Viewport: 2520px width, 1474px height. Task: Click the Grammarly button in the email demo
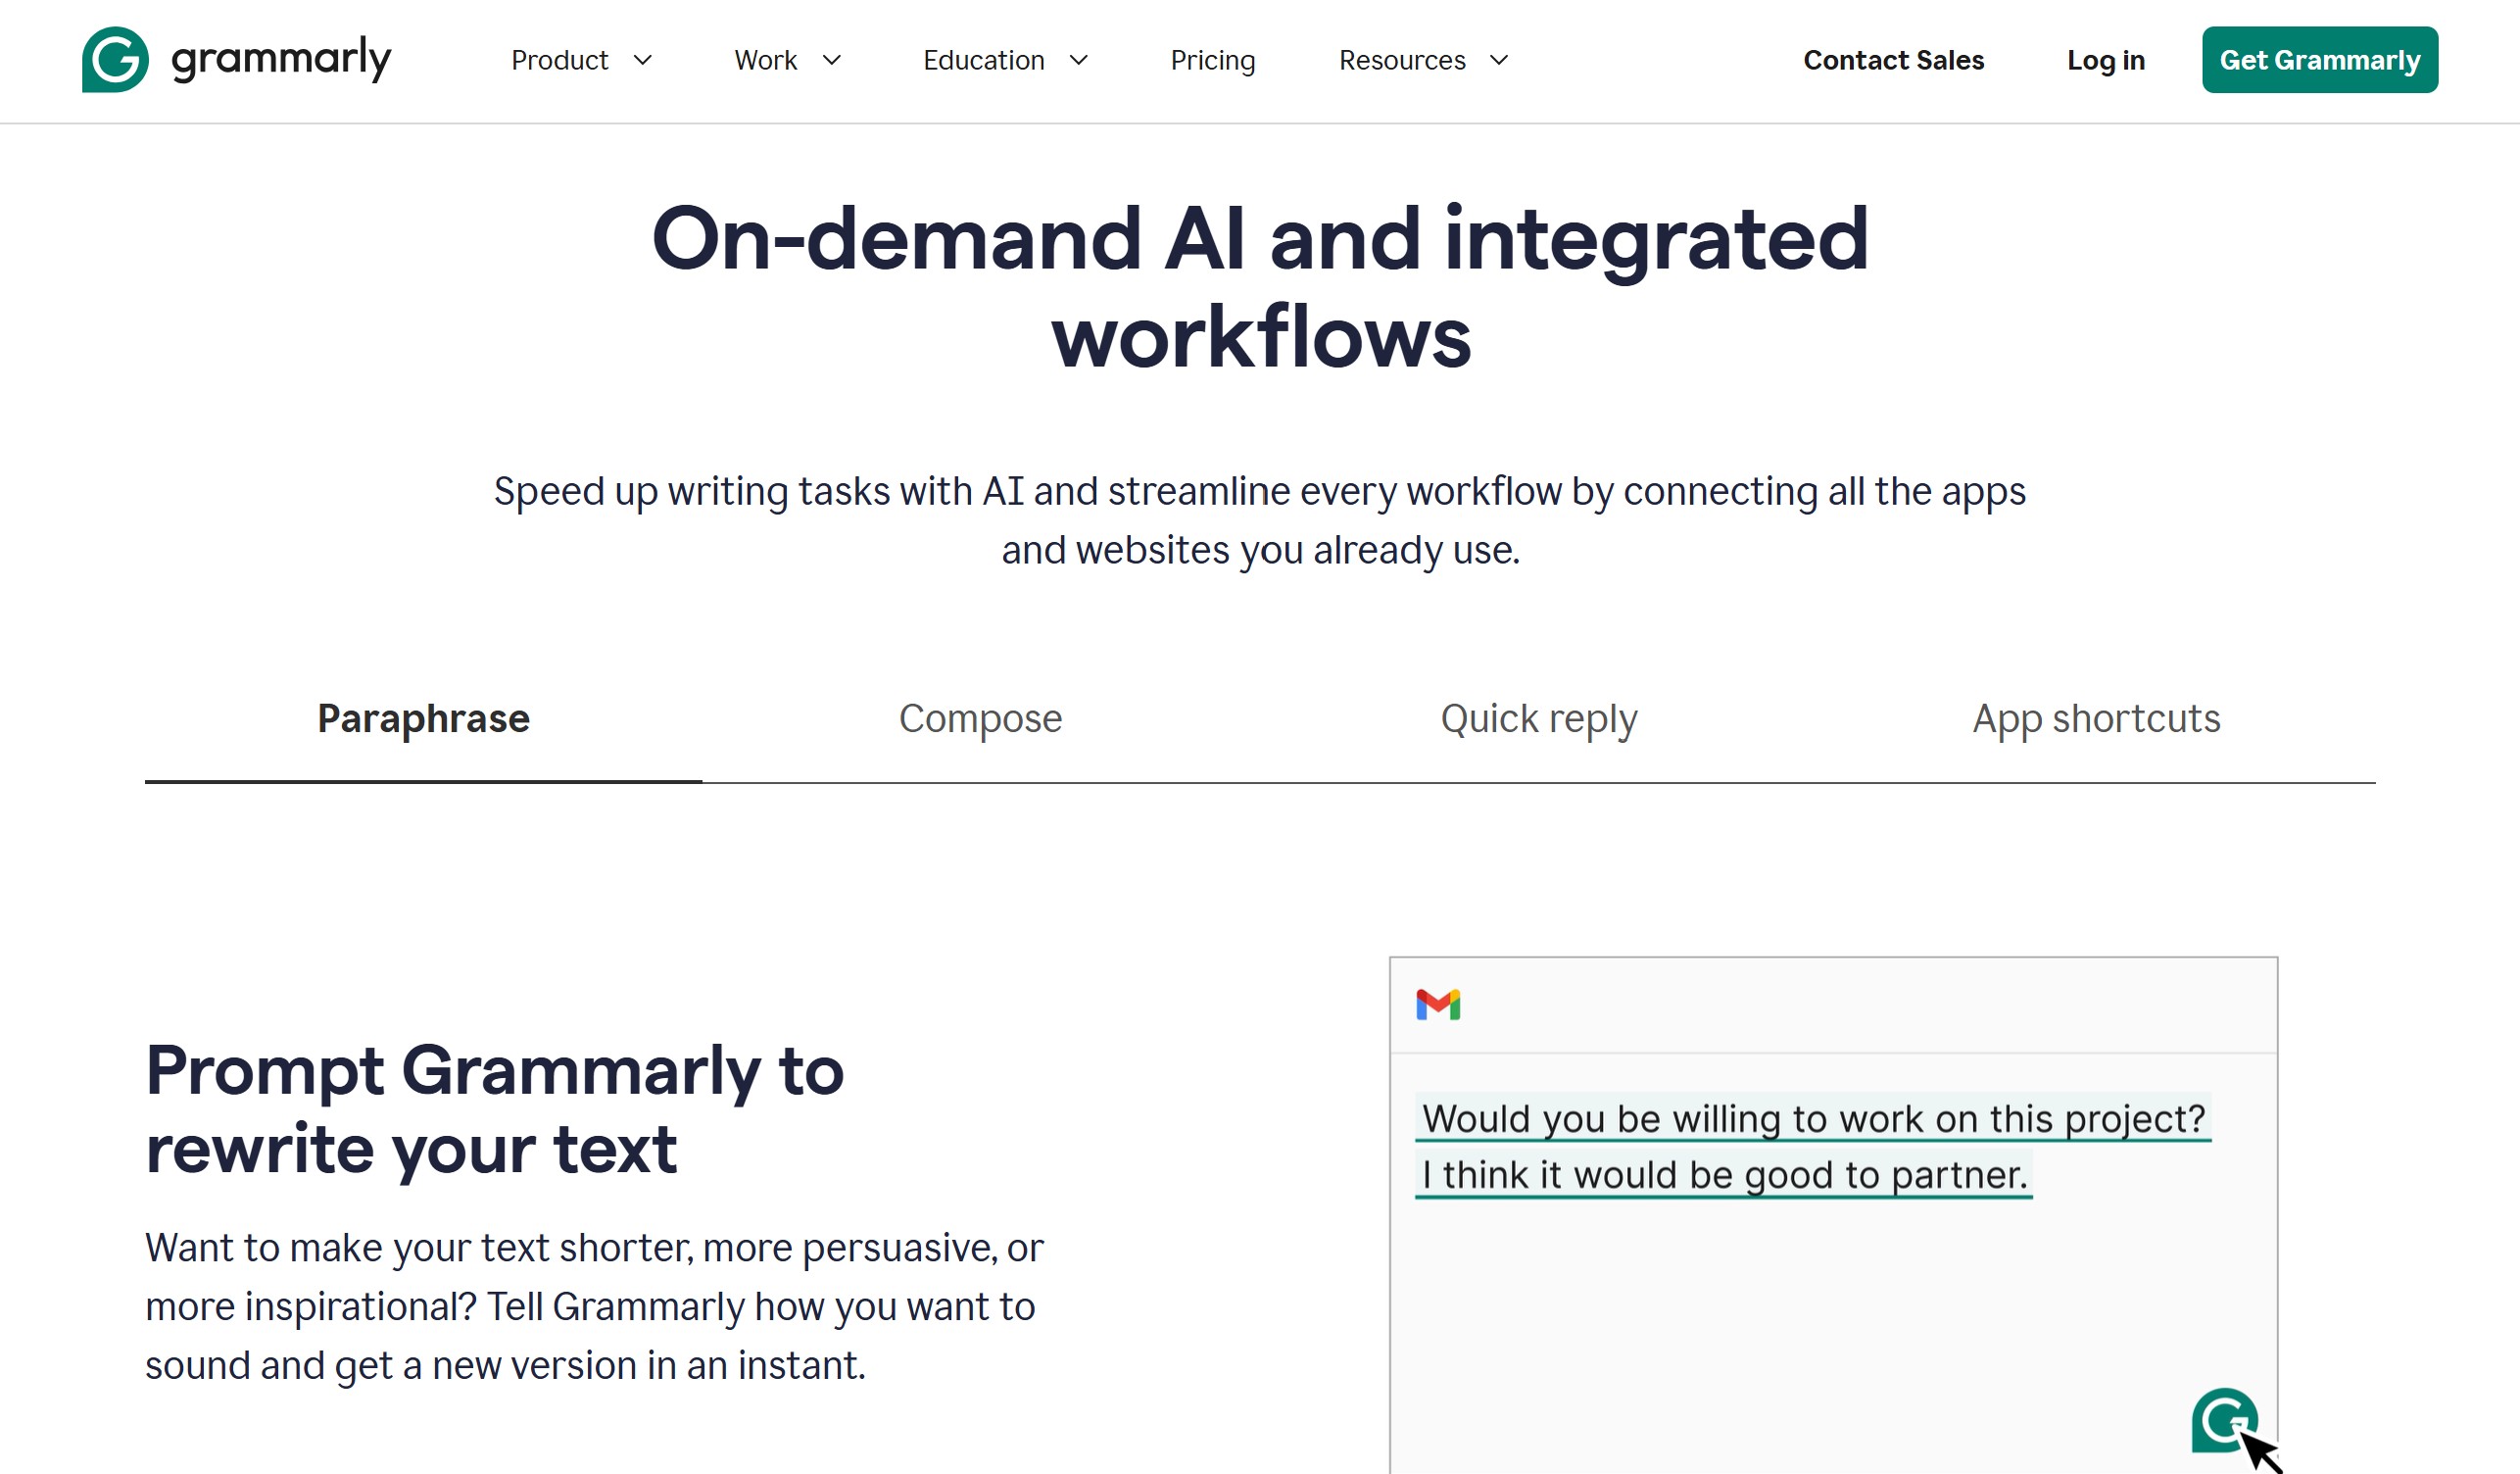2224,1420
